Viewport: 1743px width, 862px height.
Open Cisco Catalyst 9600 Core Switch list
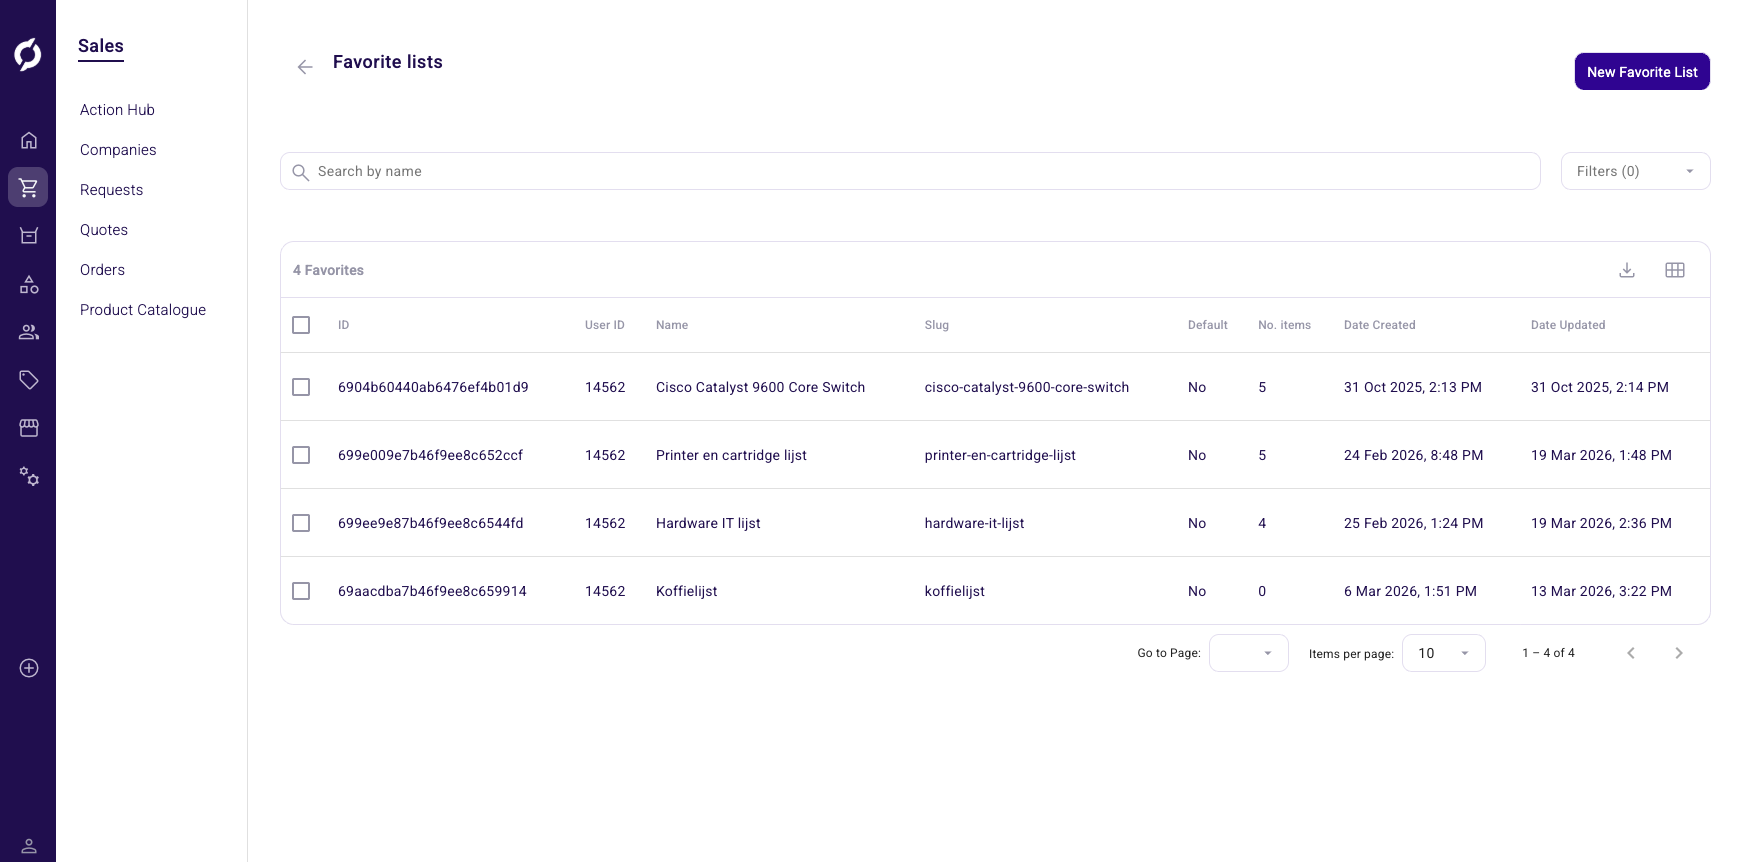tap(760, 387)
